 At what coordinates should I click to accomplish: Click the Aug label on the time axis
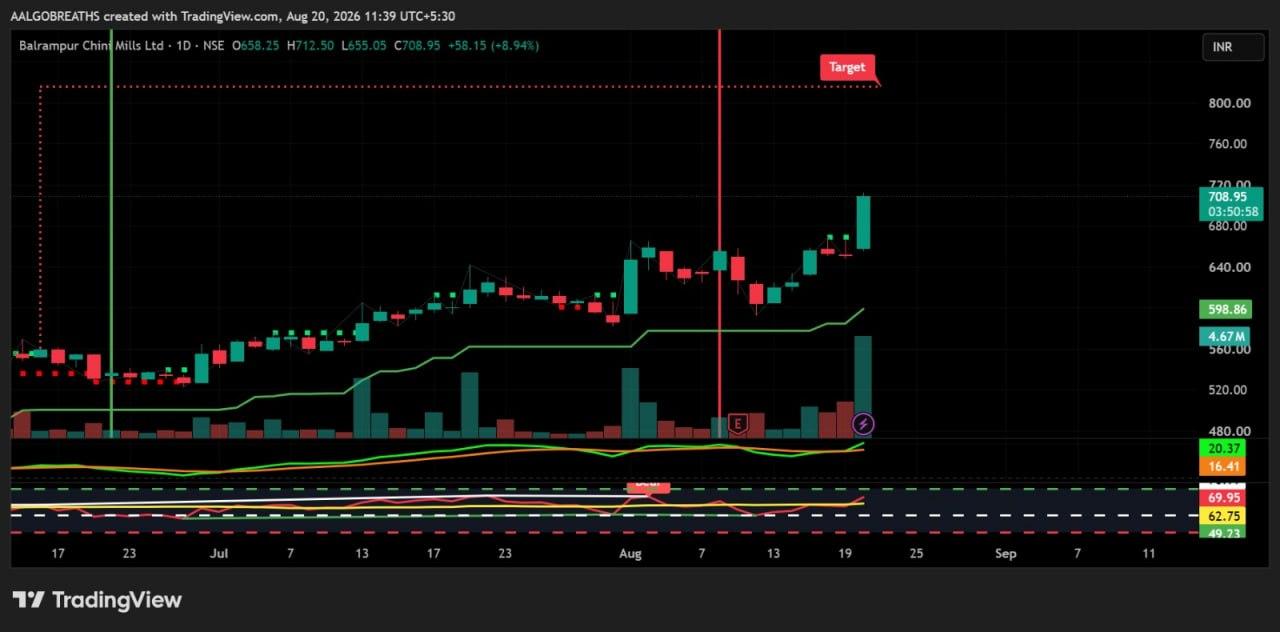tap(629, 553)
